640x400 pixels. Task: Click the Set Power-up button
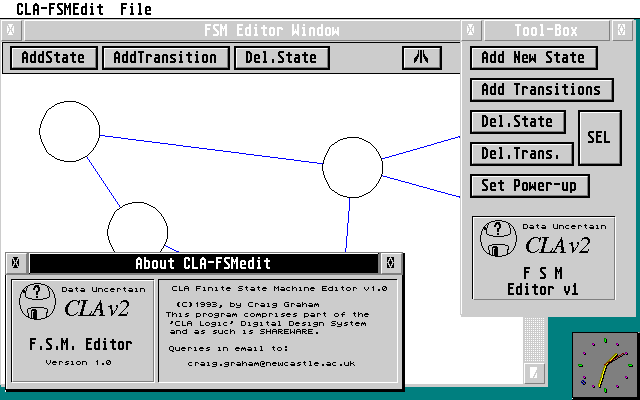click(x=529, y=186)
